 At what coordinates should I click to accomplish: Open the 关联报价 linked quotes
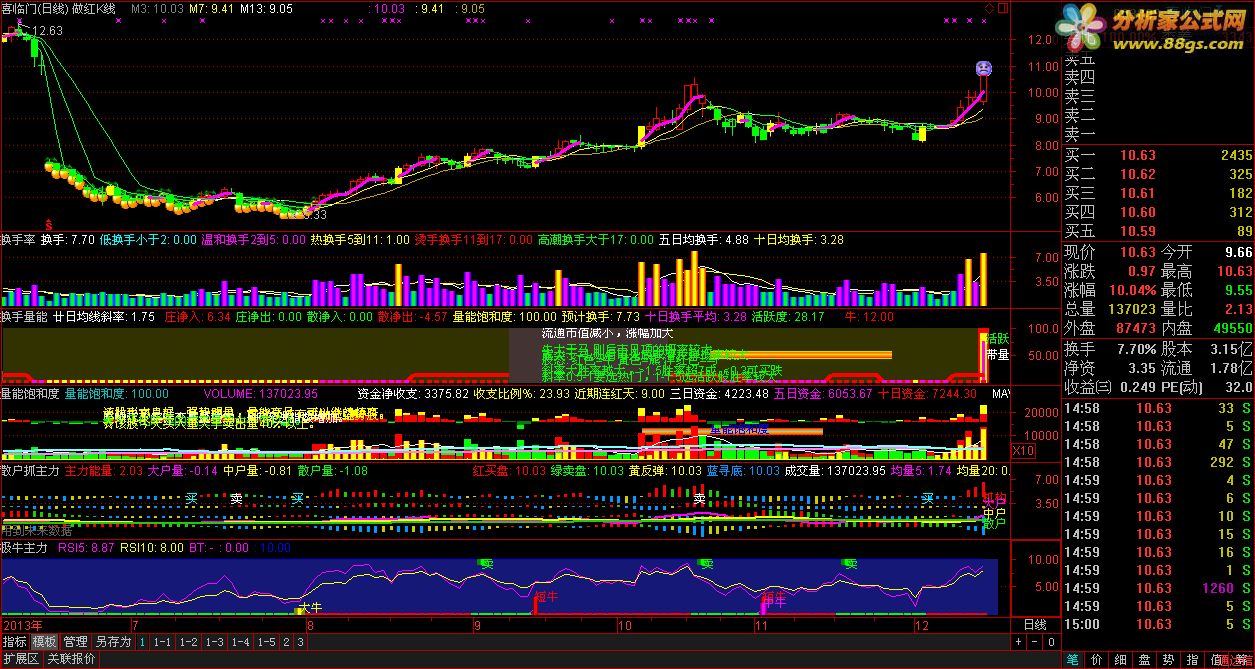click(72, 659)
